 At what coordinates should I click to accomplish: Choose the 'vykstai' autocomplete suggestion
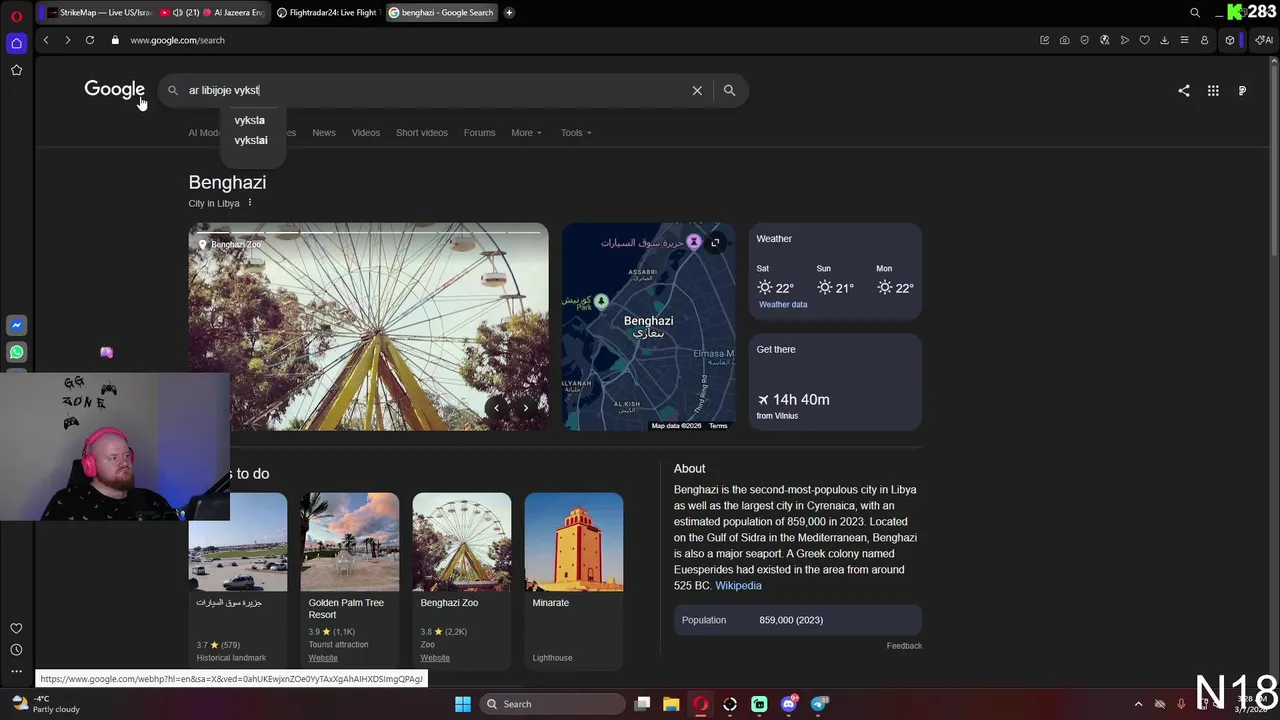[251, 140]
